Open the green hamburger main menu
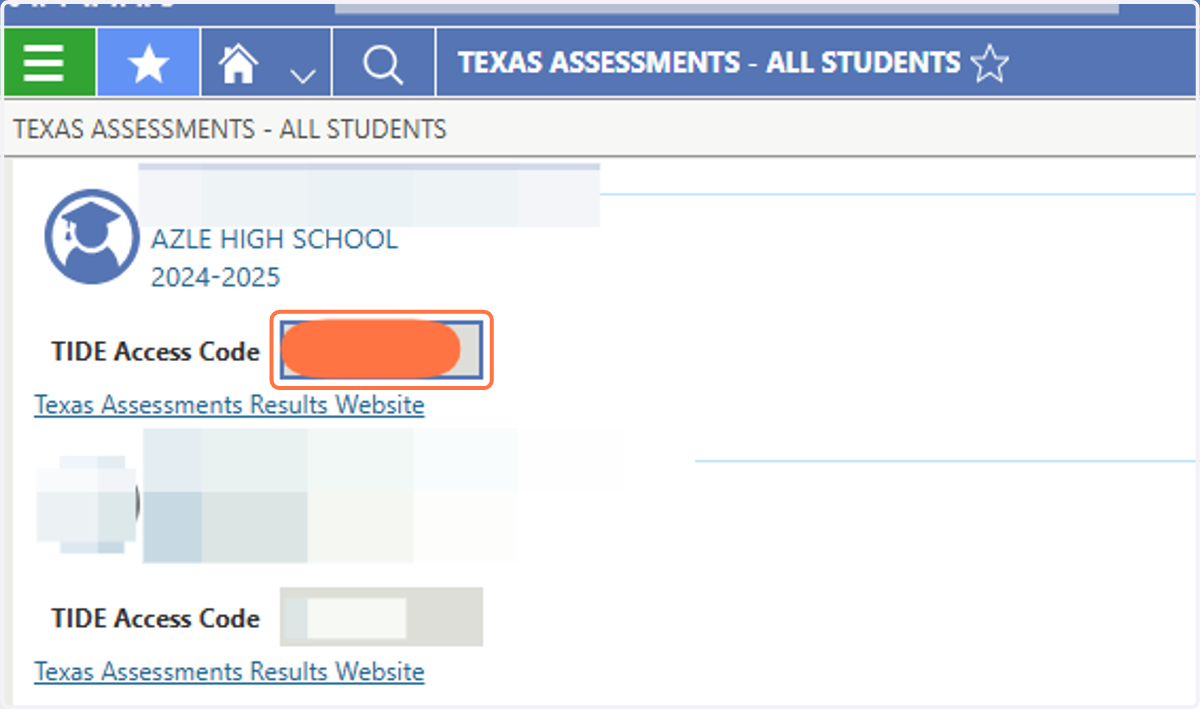This screenshot has width=1200, height=709. point(48,63)
